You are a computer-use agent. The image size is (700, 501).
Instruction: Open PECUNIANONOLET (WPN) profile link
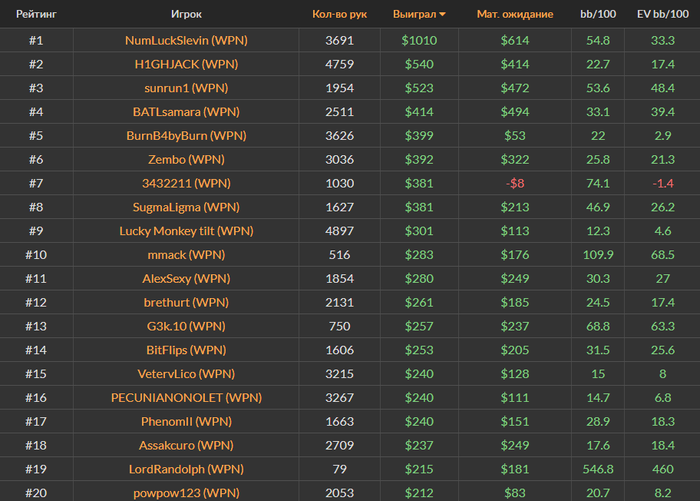tap(186, 397)
